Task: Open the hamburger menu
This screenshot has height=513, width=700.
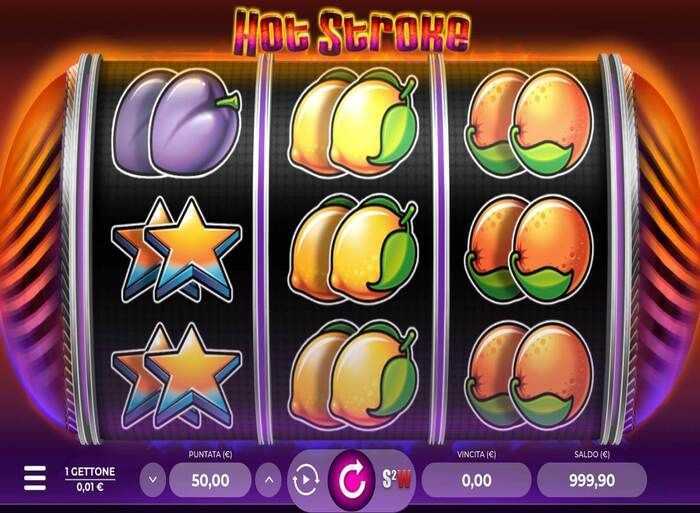Action: (35, 479)
